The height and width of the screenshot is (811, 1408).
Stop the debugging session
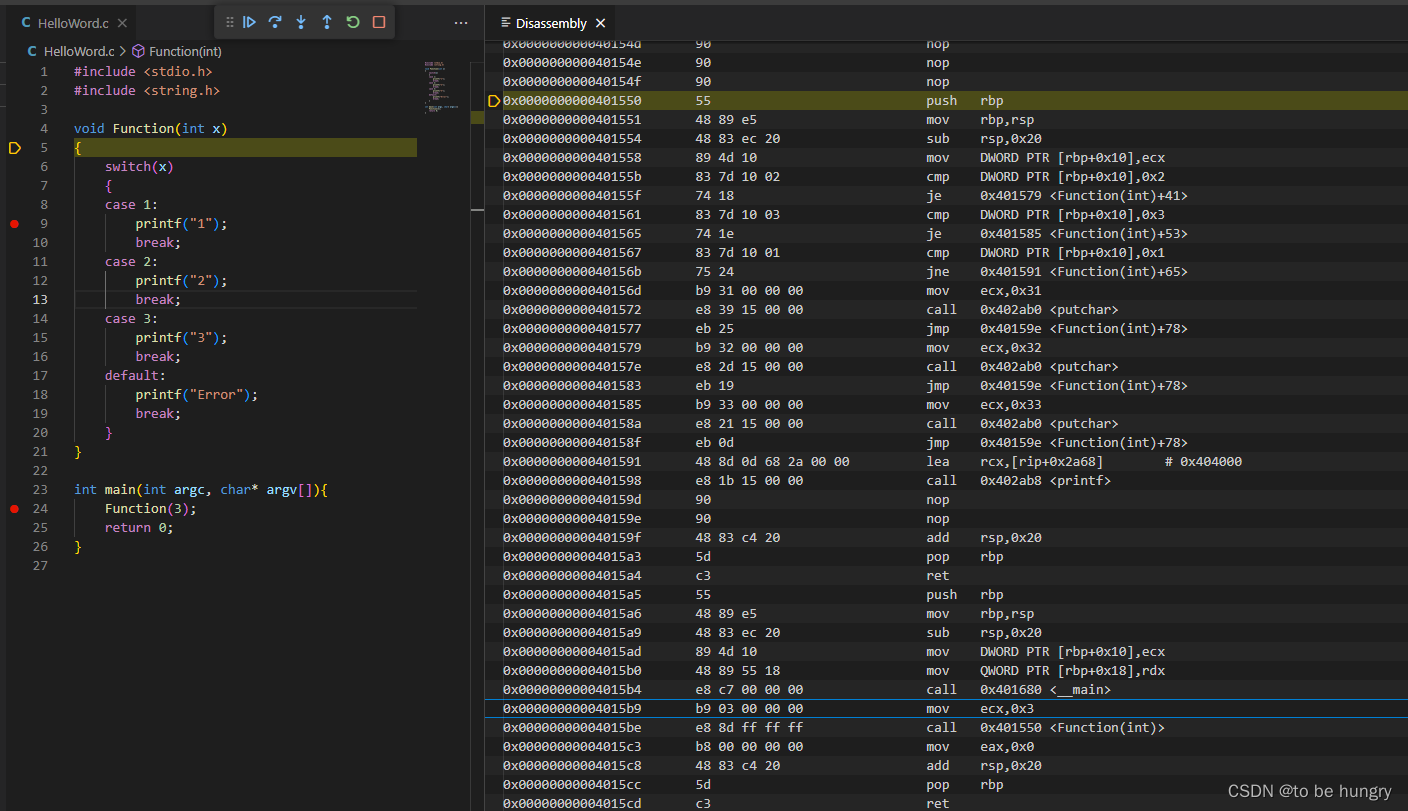(379, 22)
